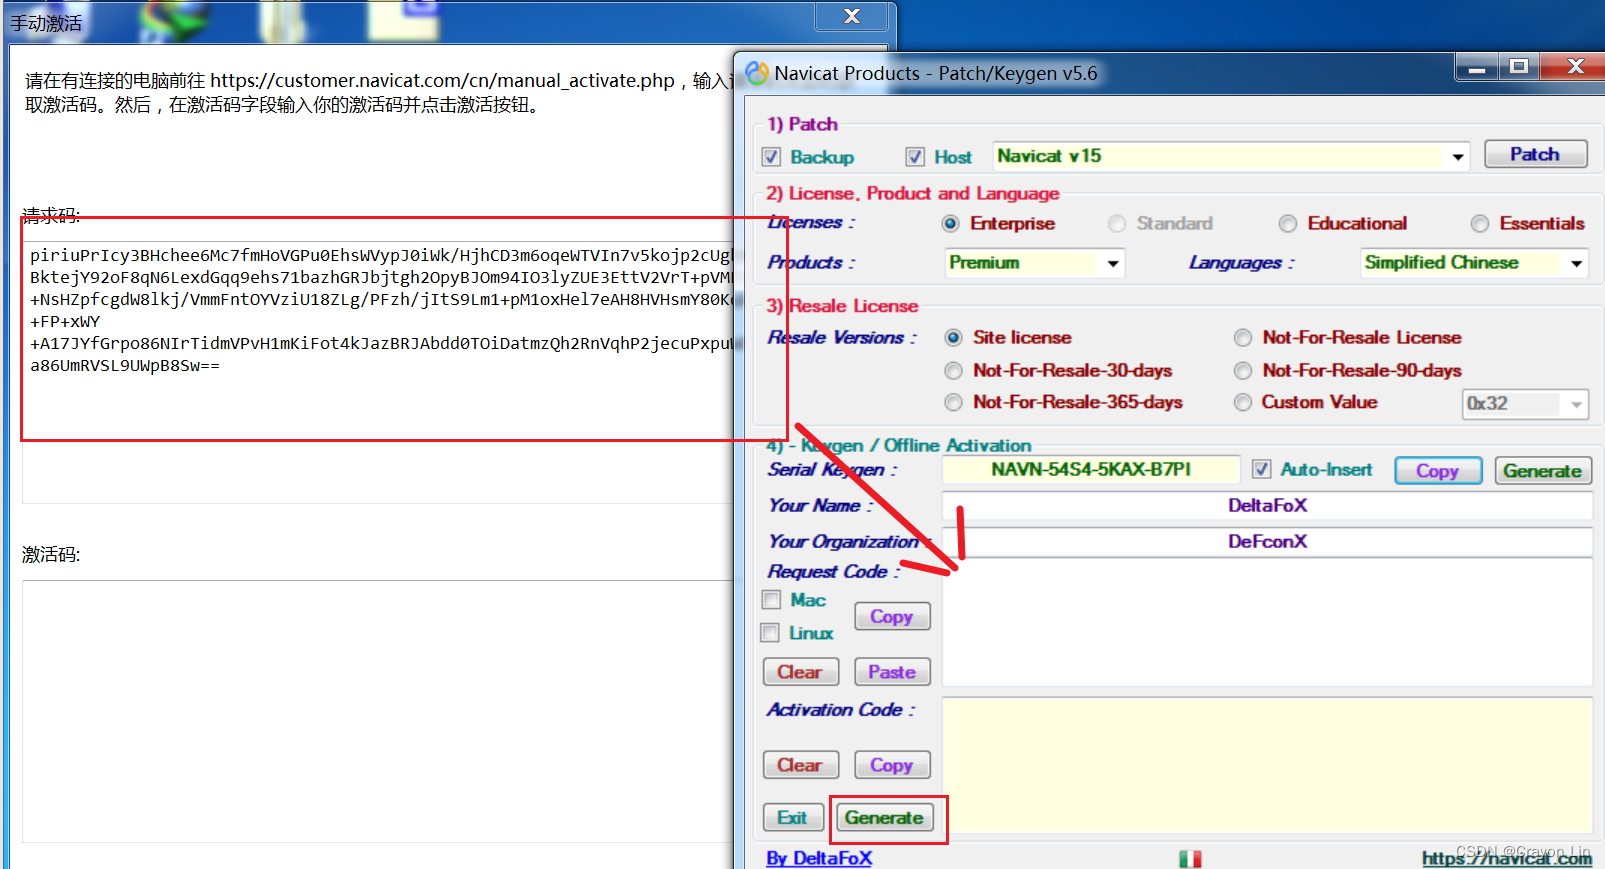Generate the activation code
1605x869 pixels.
(x=885, y=818)
